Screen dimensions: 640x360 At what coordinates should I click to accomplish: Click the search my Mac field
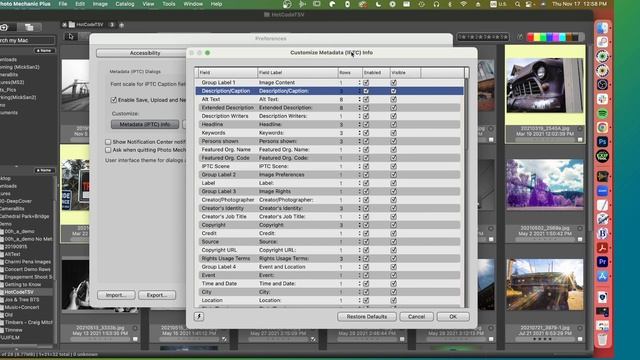pyautogui.click(x=27, y=40)
